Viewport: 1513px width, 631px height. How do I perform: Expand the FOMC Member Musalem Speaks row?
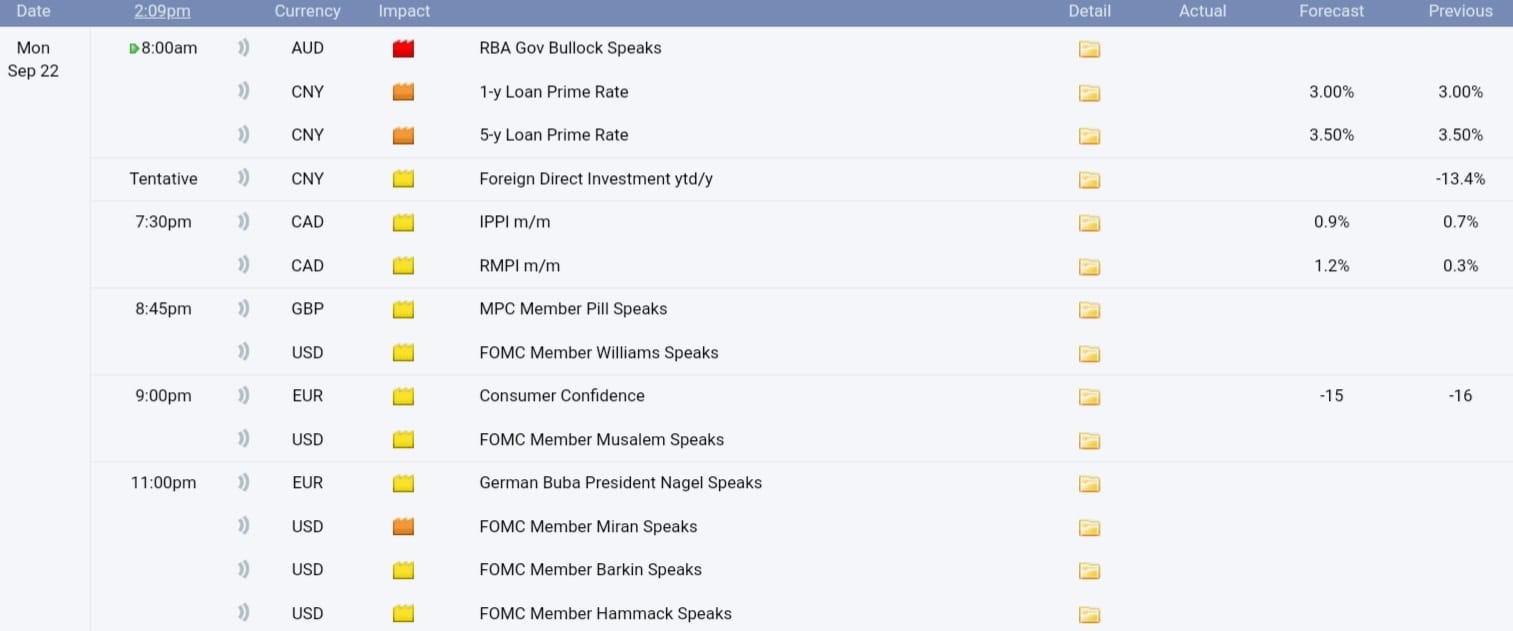[601, 440]
